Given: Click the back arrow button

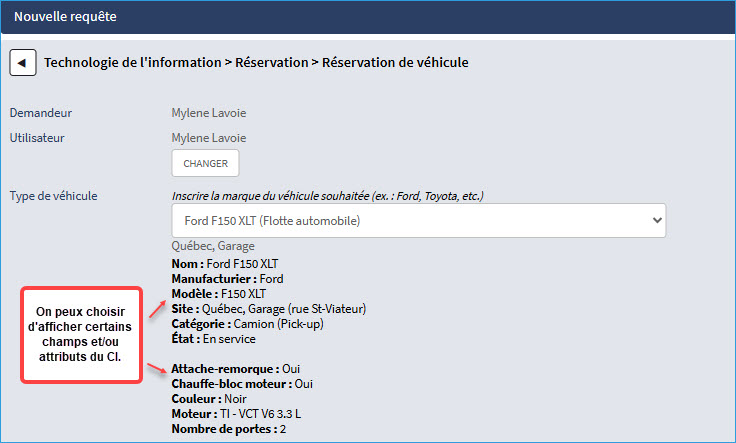Looking at the screenshot, I should [x=23, y=62].
